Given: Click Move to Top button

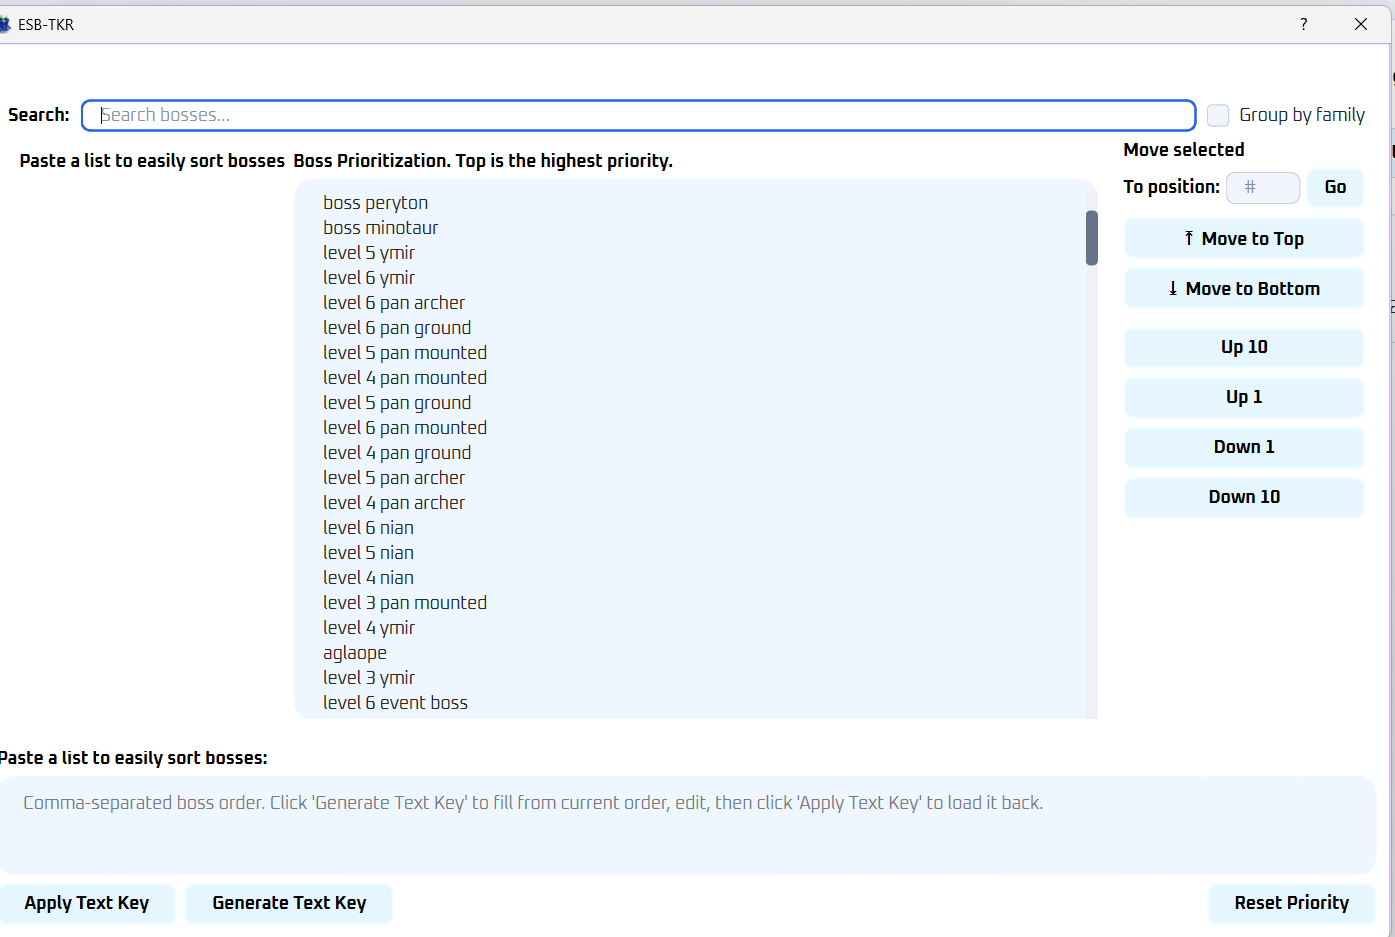Looking at the screenshot, I should 1244,238.
